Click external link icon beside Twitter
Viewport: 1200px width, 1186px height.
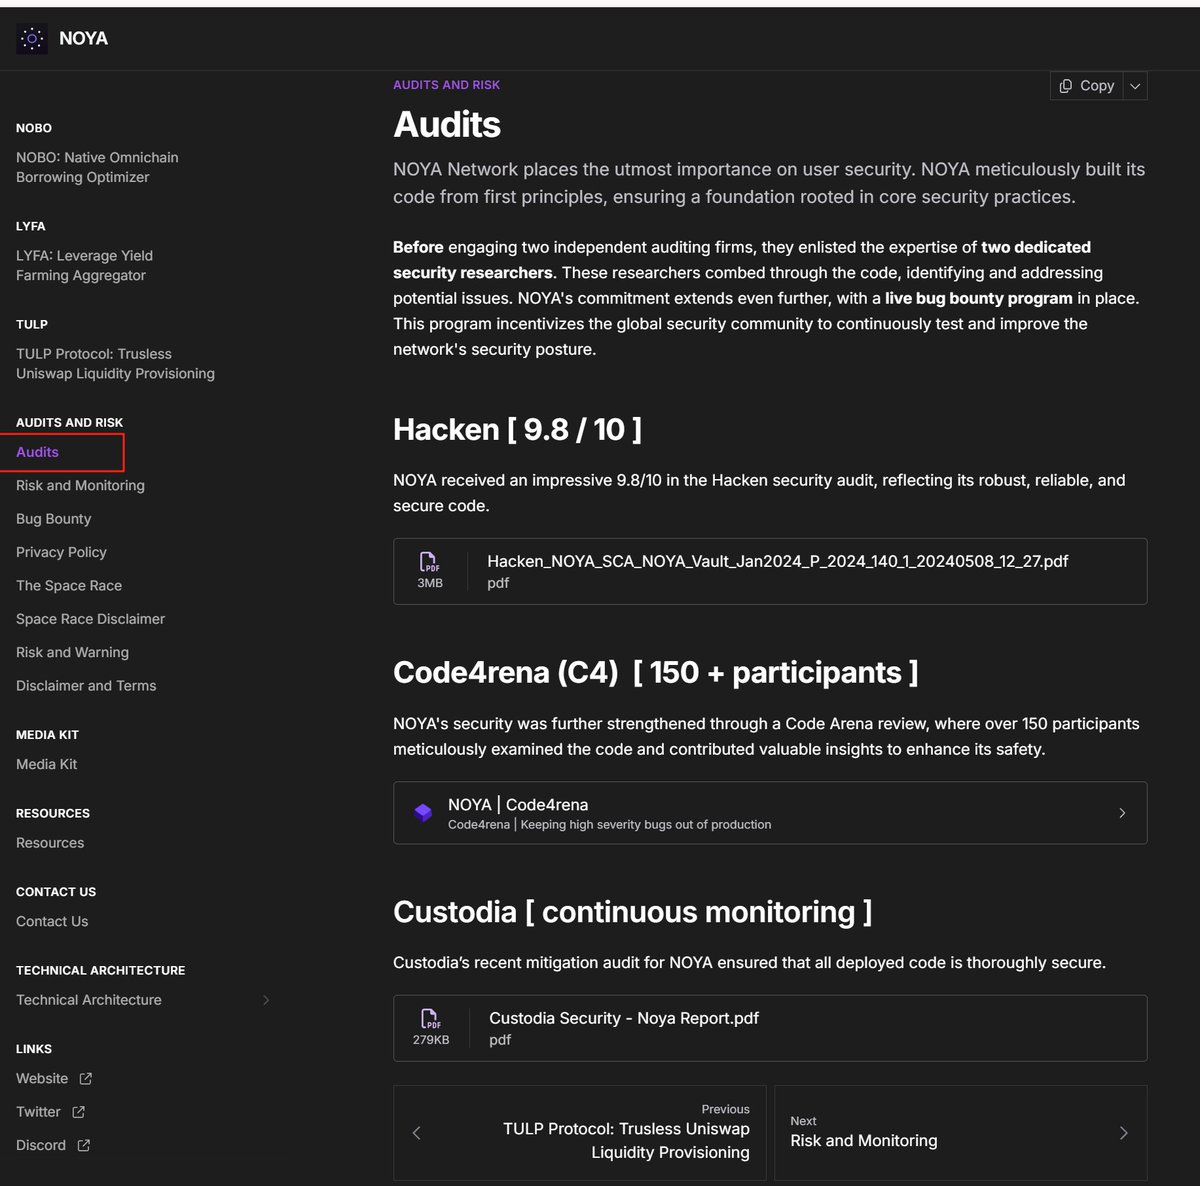[x=78, y=1112]
